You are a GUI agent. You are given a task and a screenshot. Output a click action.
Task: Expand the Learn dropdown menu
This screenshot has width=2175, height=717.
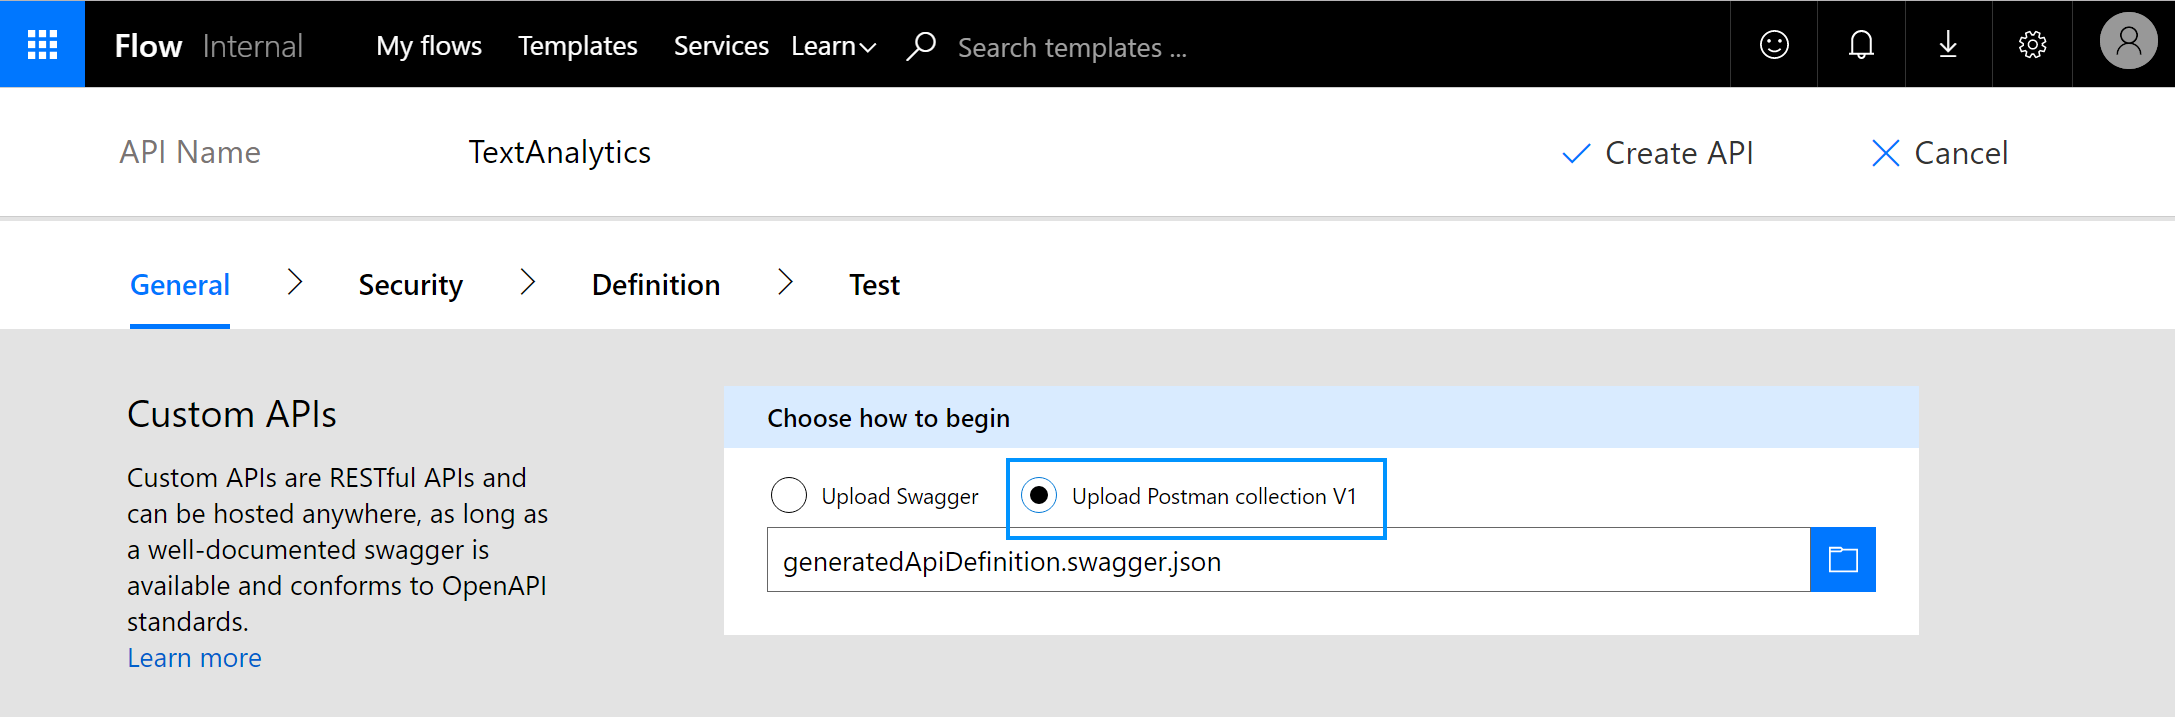click(833, 46)
